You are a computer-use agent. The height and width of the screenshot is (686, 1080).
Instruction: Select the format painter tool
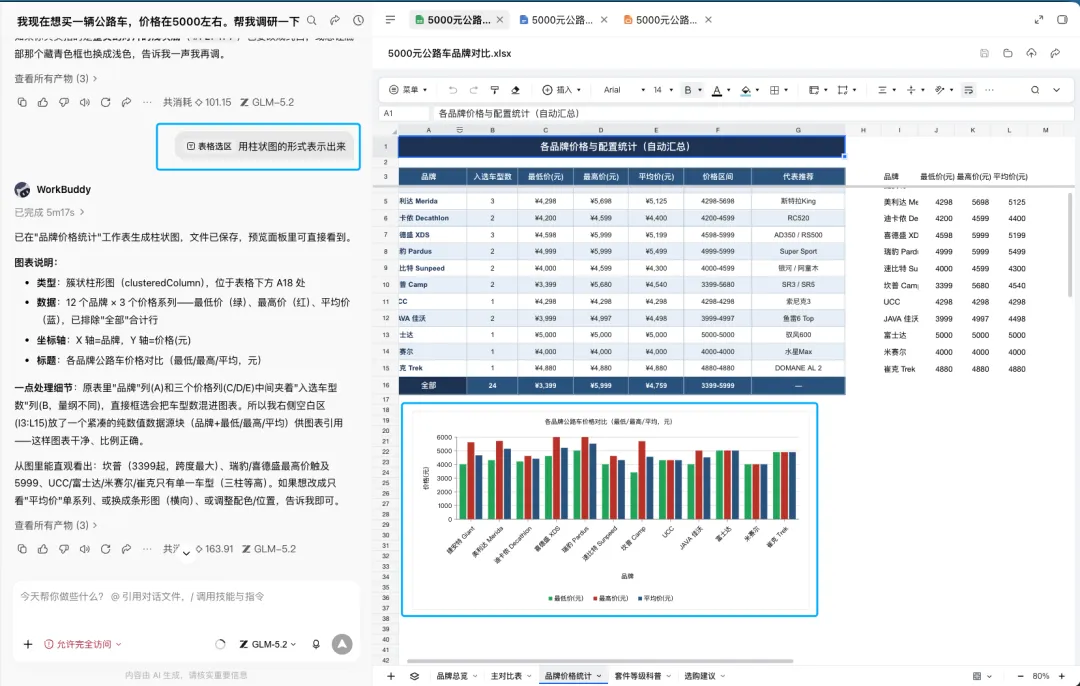(x=495, y=90)
